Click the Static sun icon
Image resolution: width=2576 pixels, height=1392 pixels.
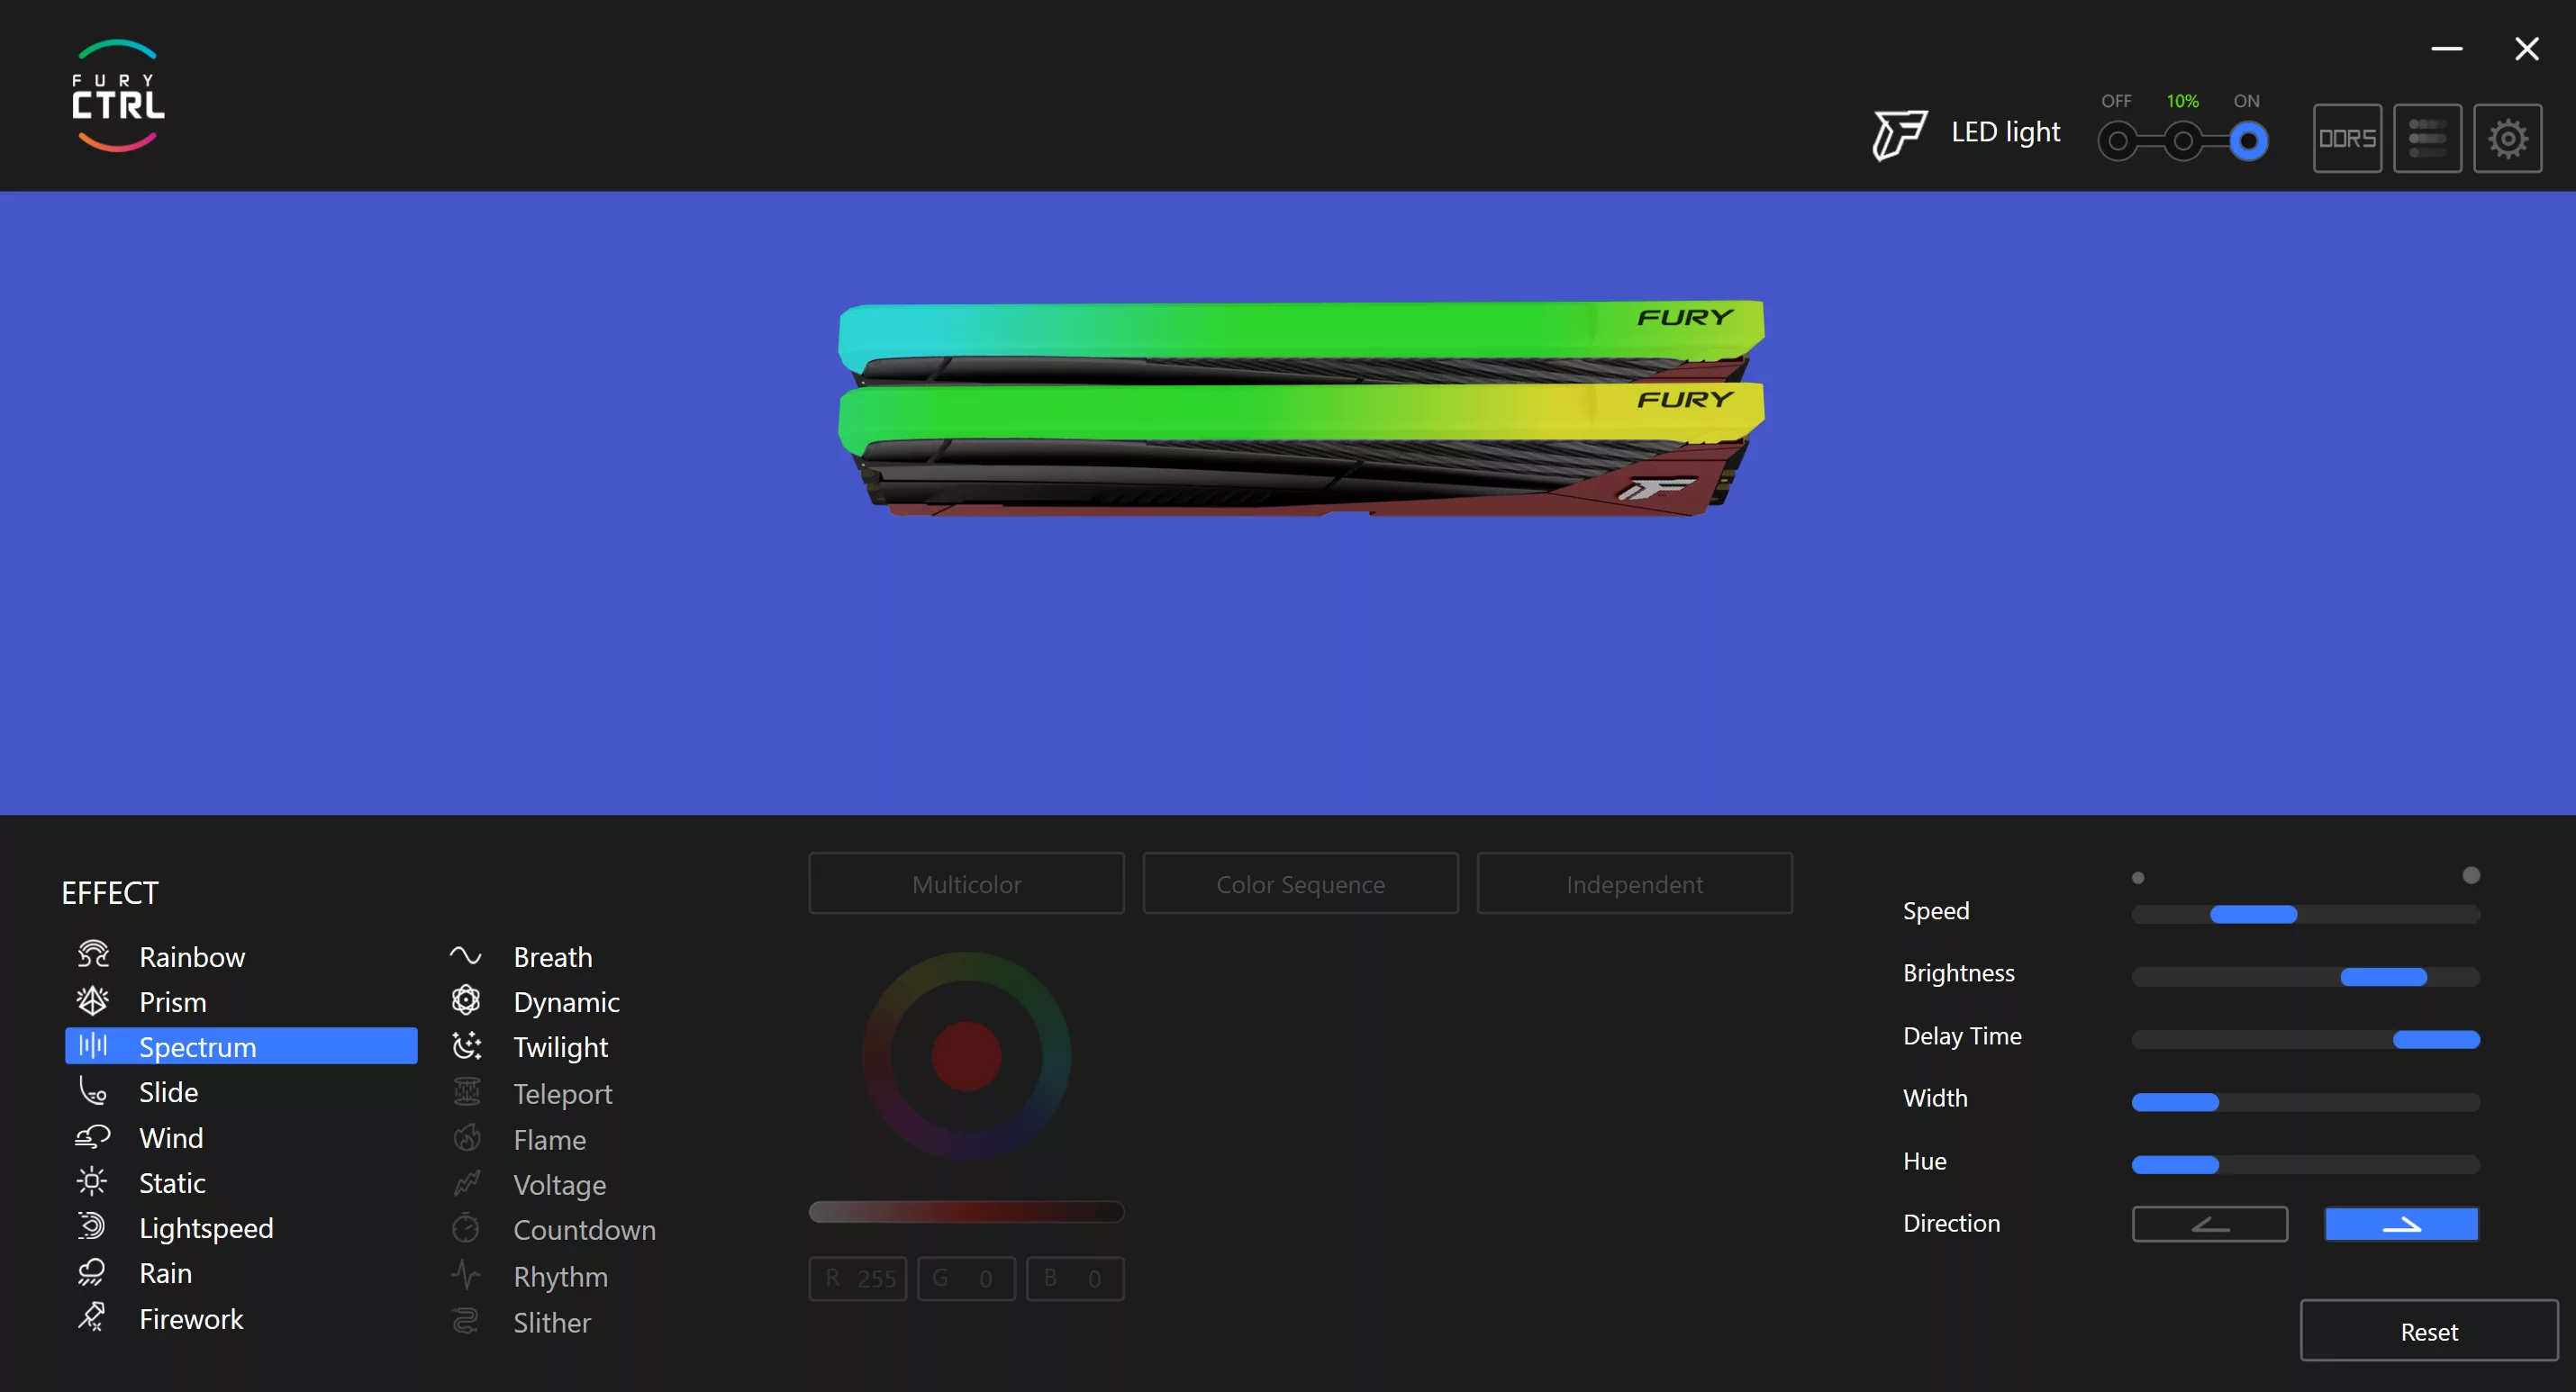(93, 1182)
